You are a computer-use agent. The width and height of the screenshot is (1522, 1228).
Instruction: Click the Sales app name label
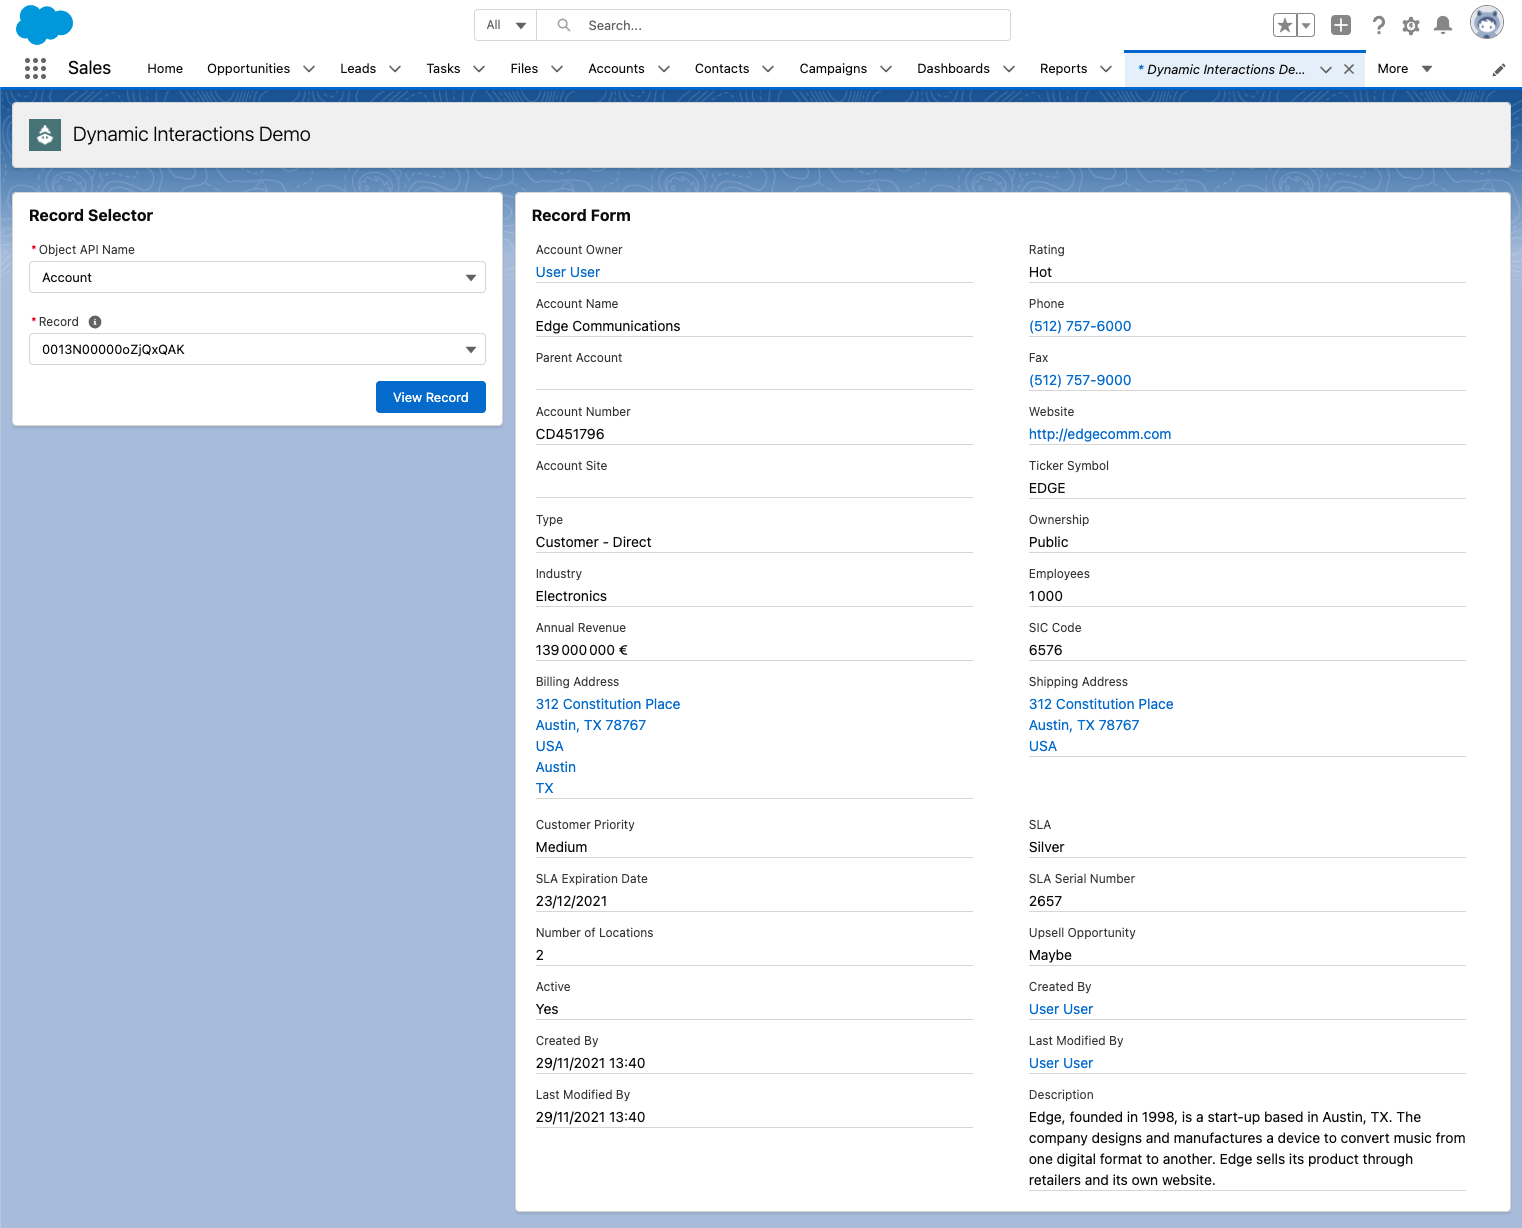point(89,68)
